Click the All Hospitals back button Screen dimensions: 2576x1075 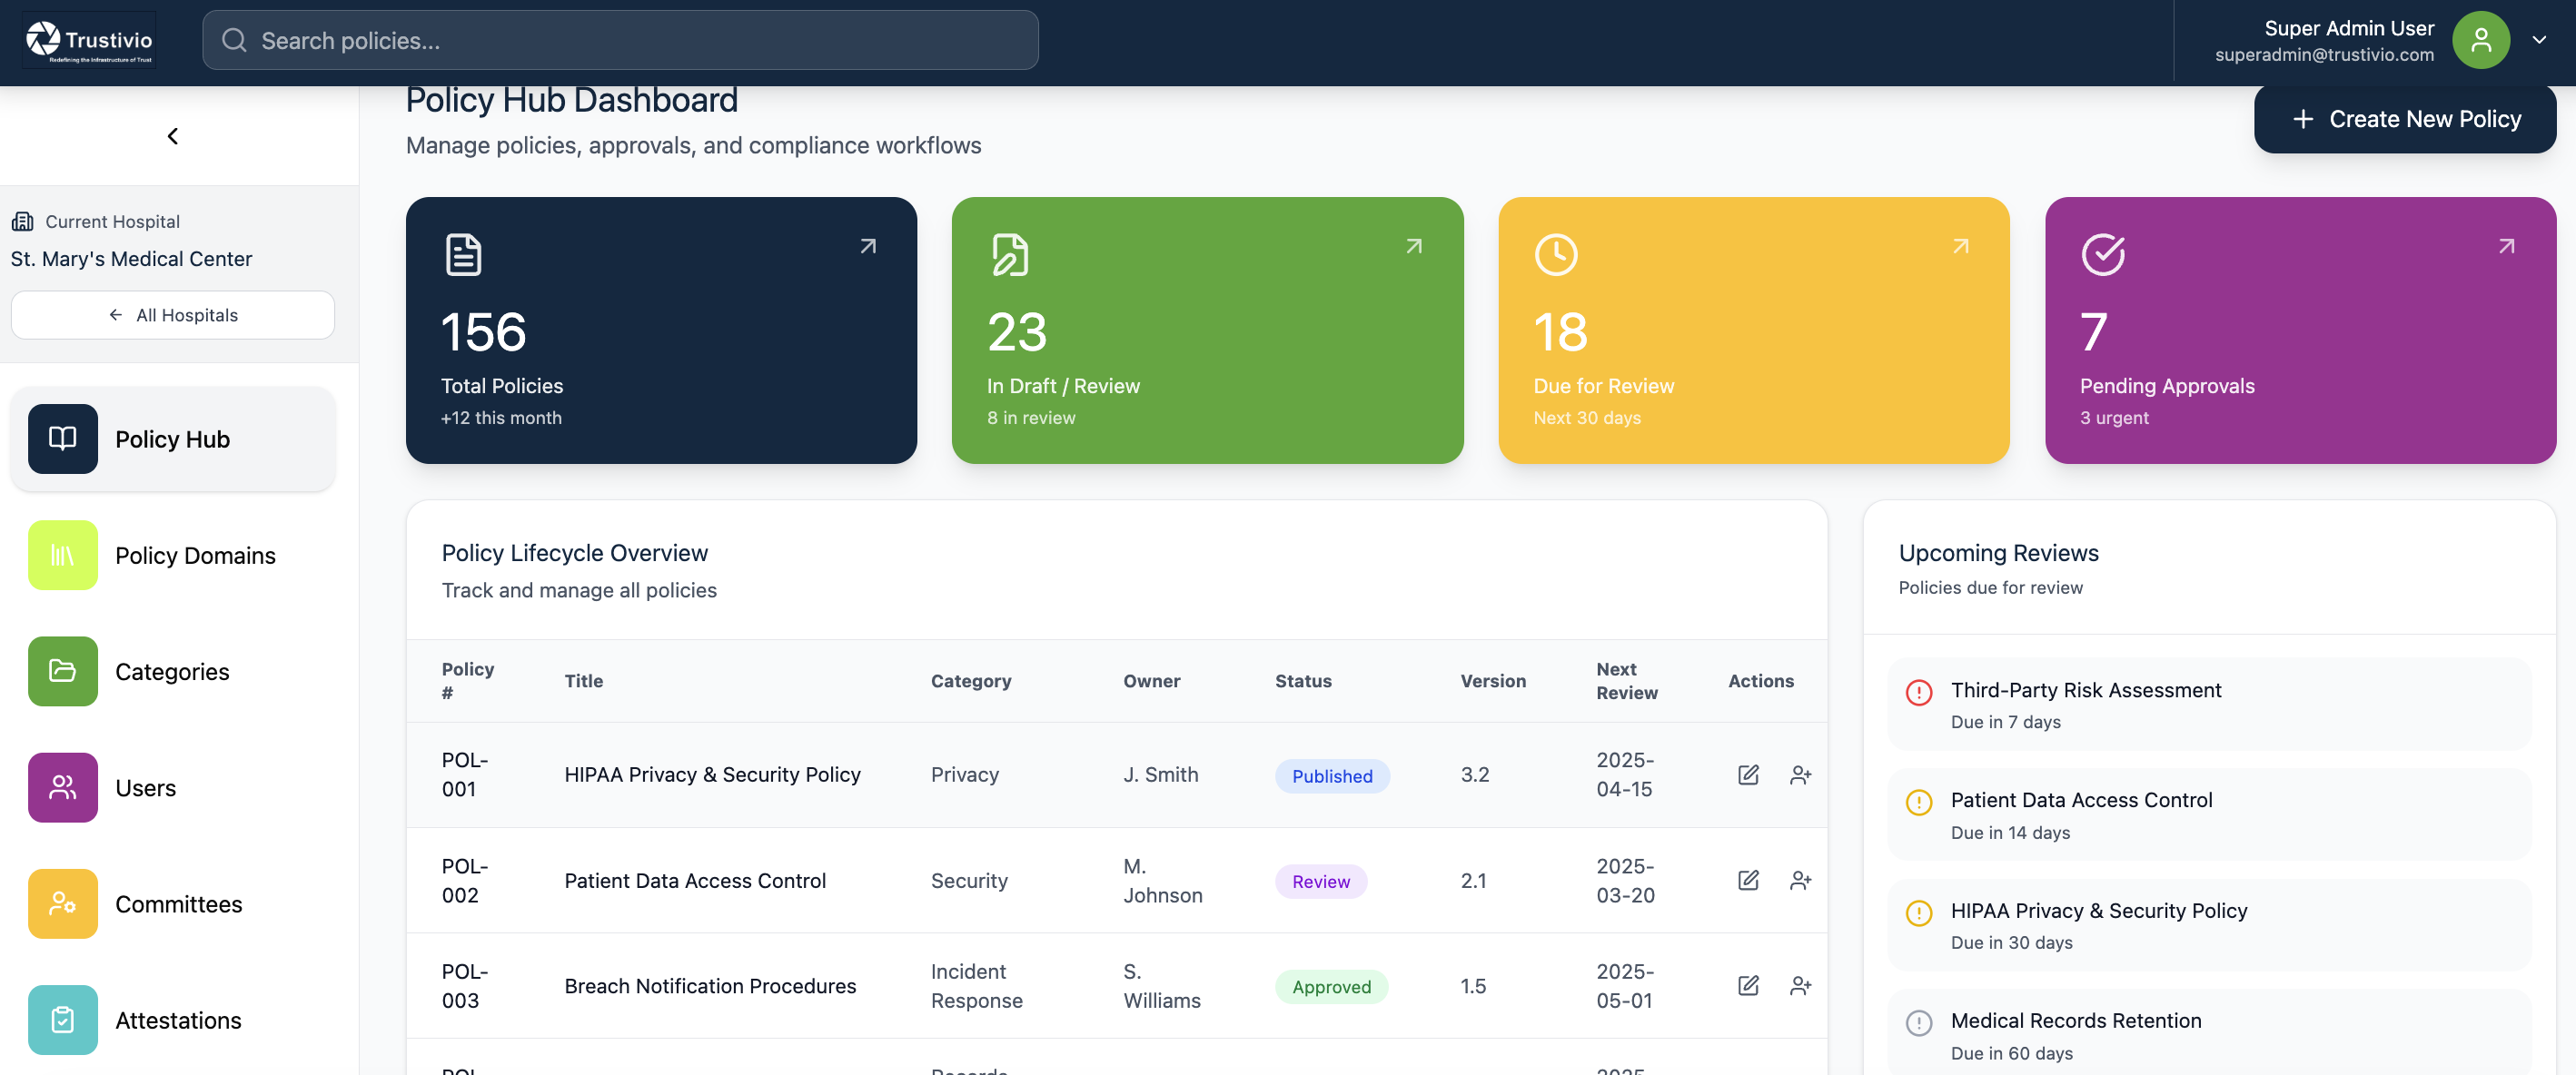coord(173,315)
